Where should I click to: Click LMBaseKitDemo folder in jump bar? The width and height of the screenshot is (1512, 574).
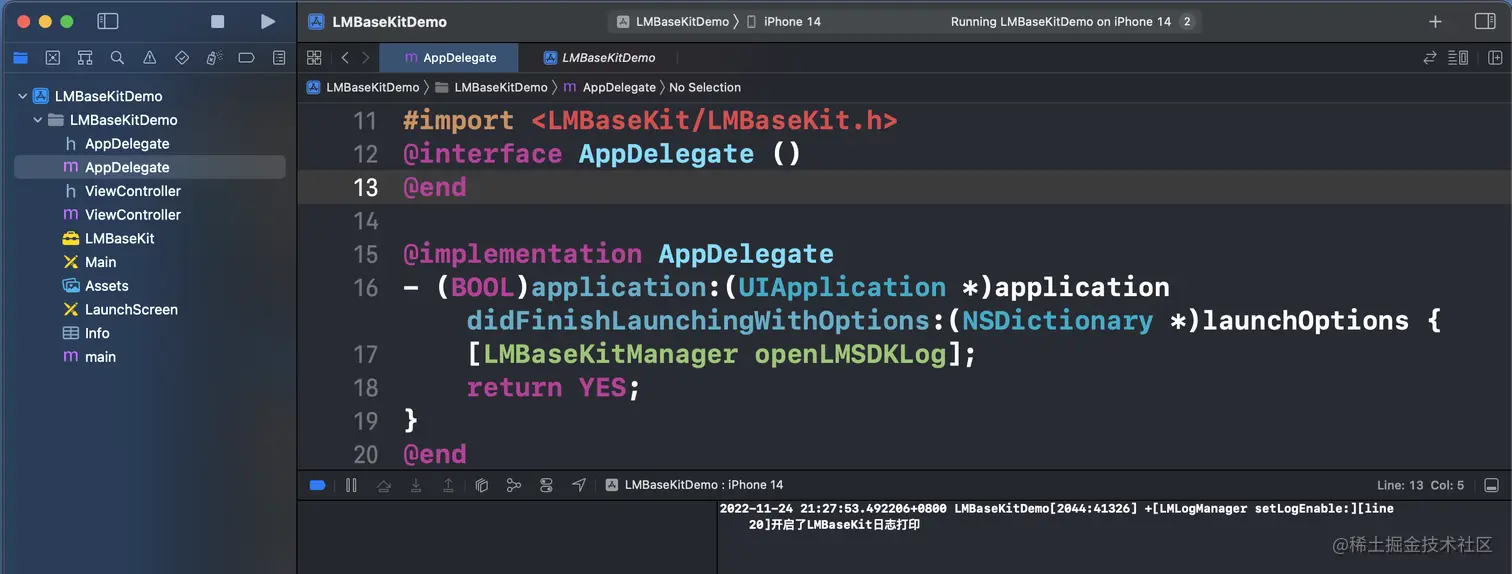pos(491,87)
